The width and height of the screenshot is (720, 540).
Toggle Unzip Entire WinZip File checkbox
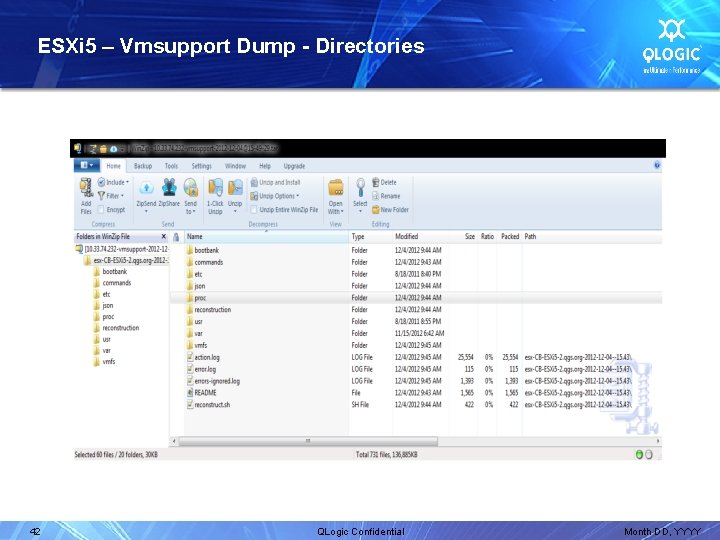coord(253,209)
